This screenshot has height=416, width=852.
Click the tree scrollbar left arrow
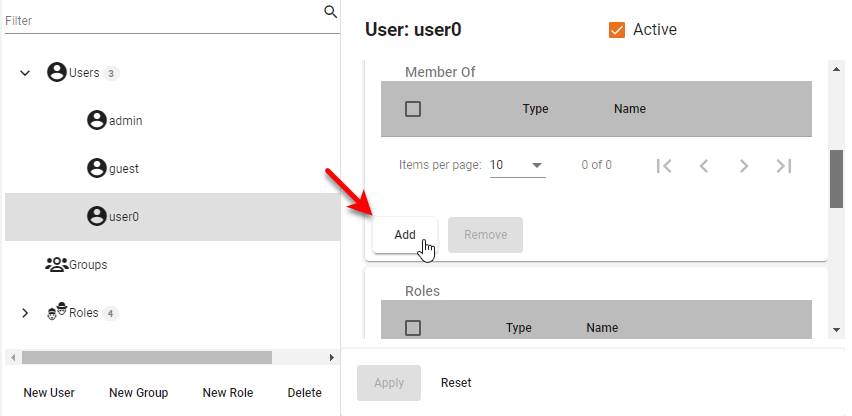tap(13, 357)
